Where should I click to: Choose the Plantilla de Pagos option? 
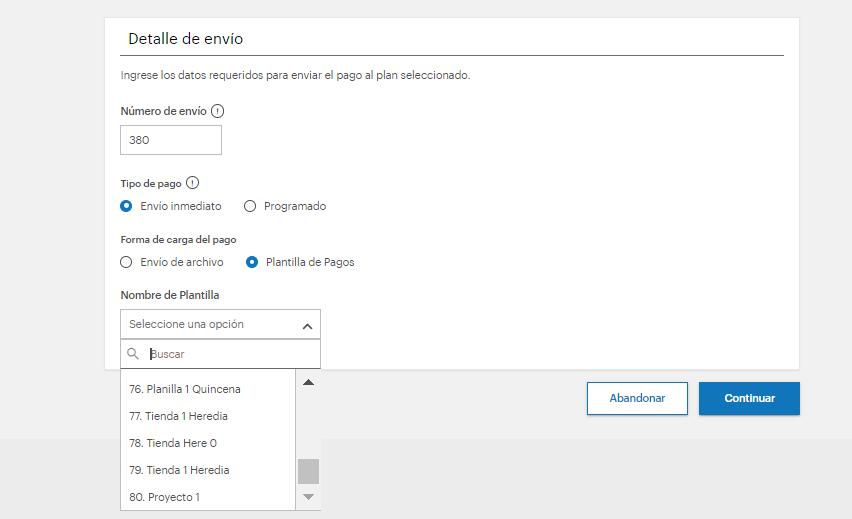point(252,262)
